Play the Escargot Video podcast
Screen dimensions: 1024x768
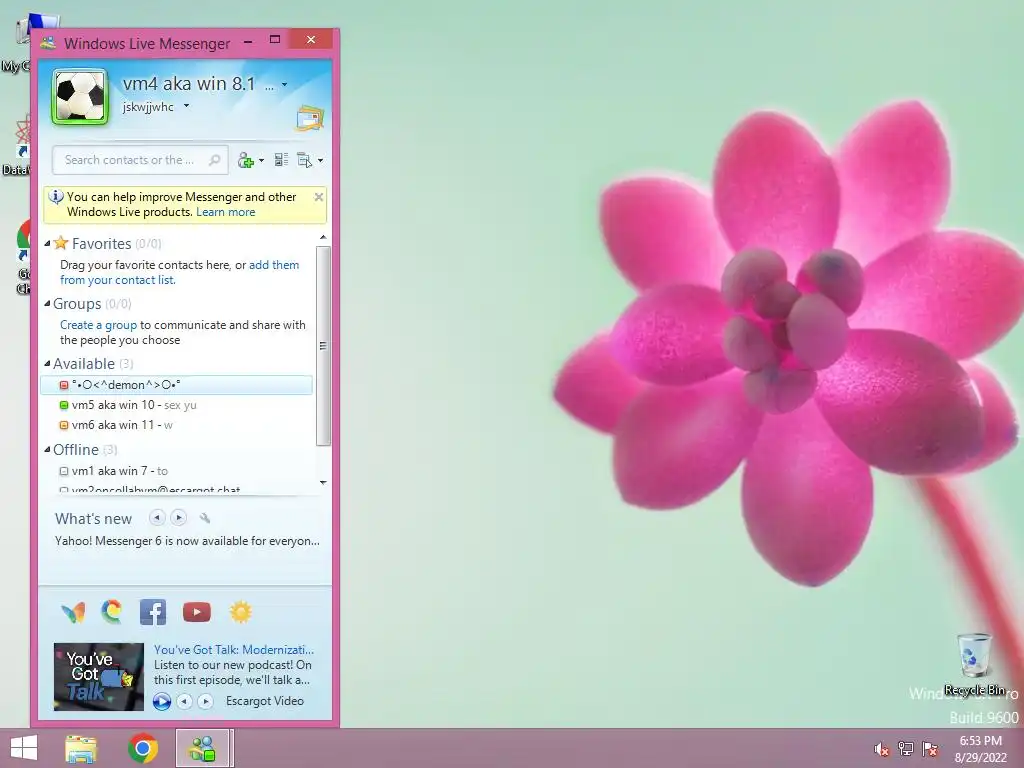[x=161, y=701]
